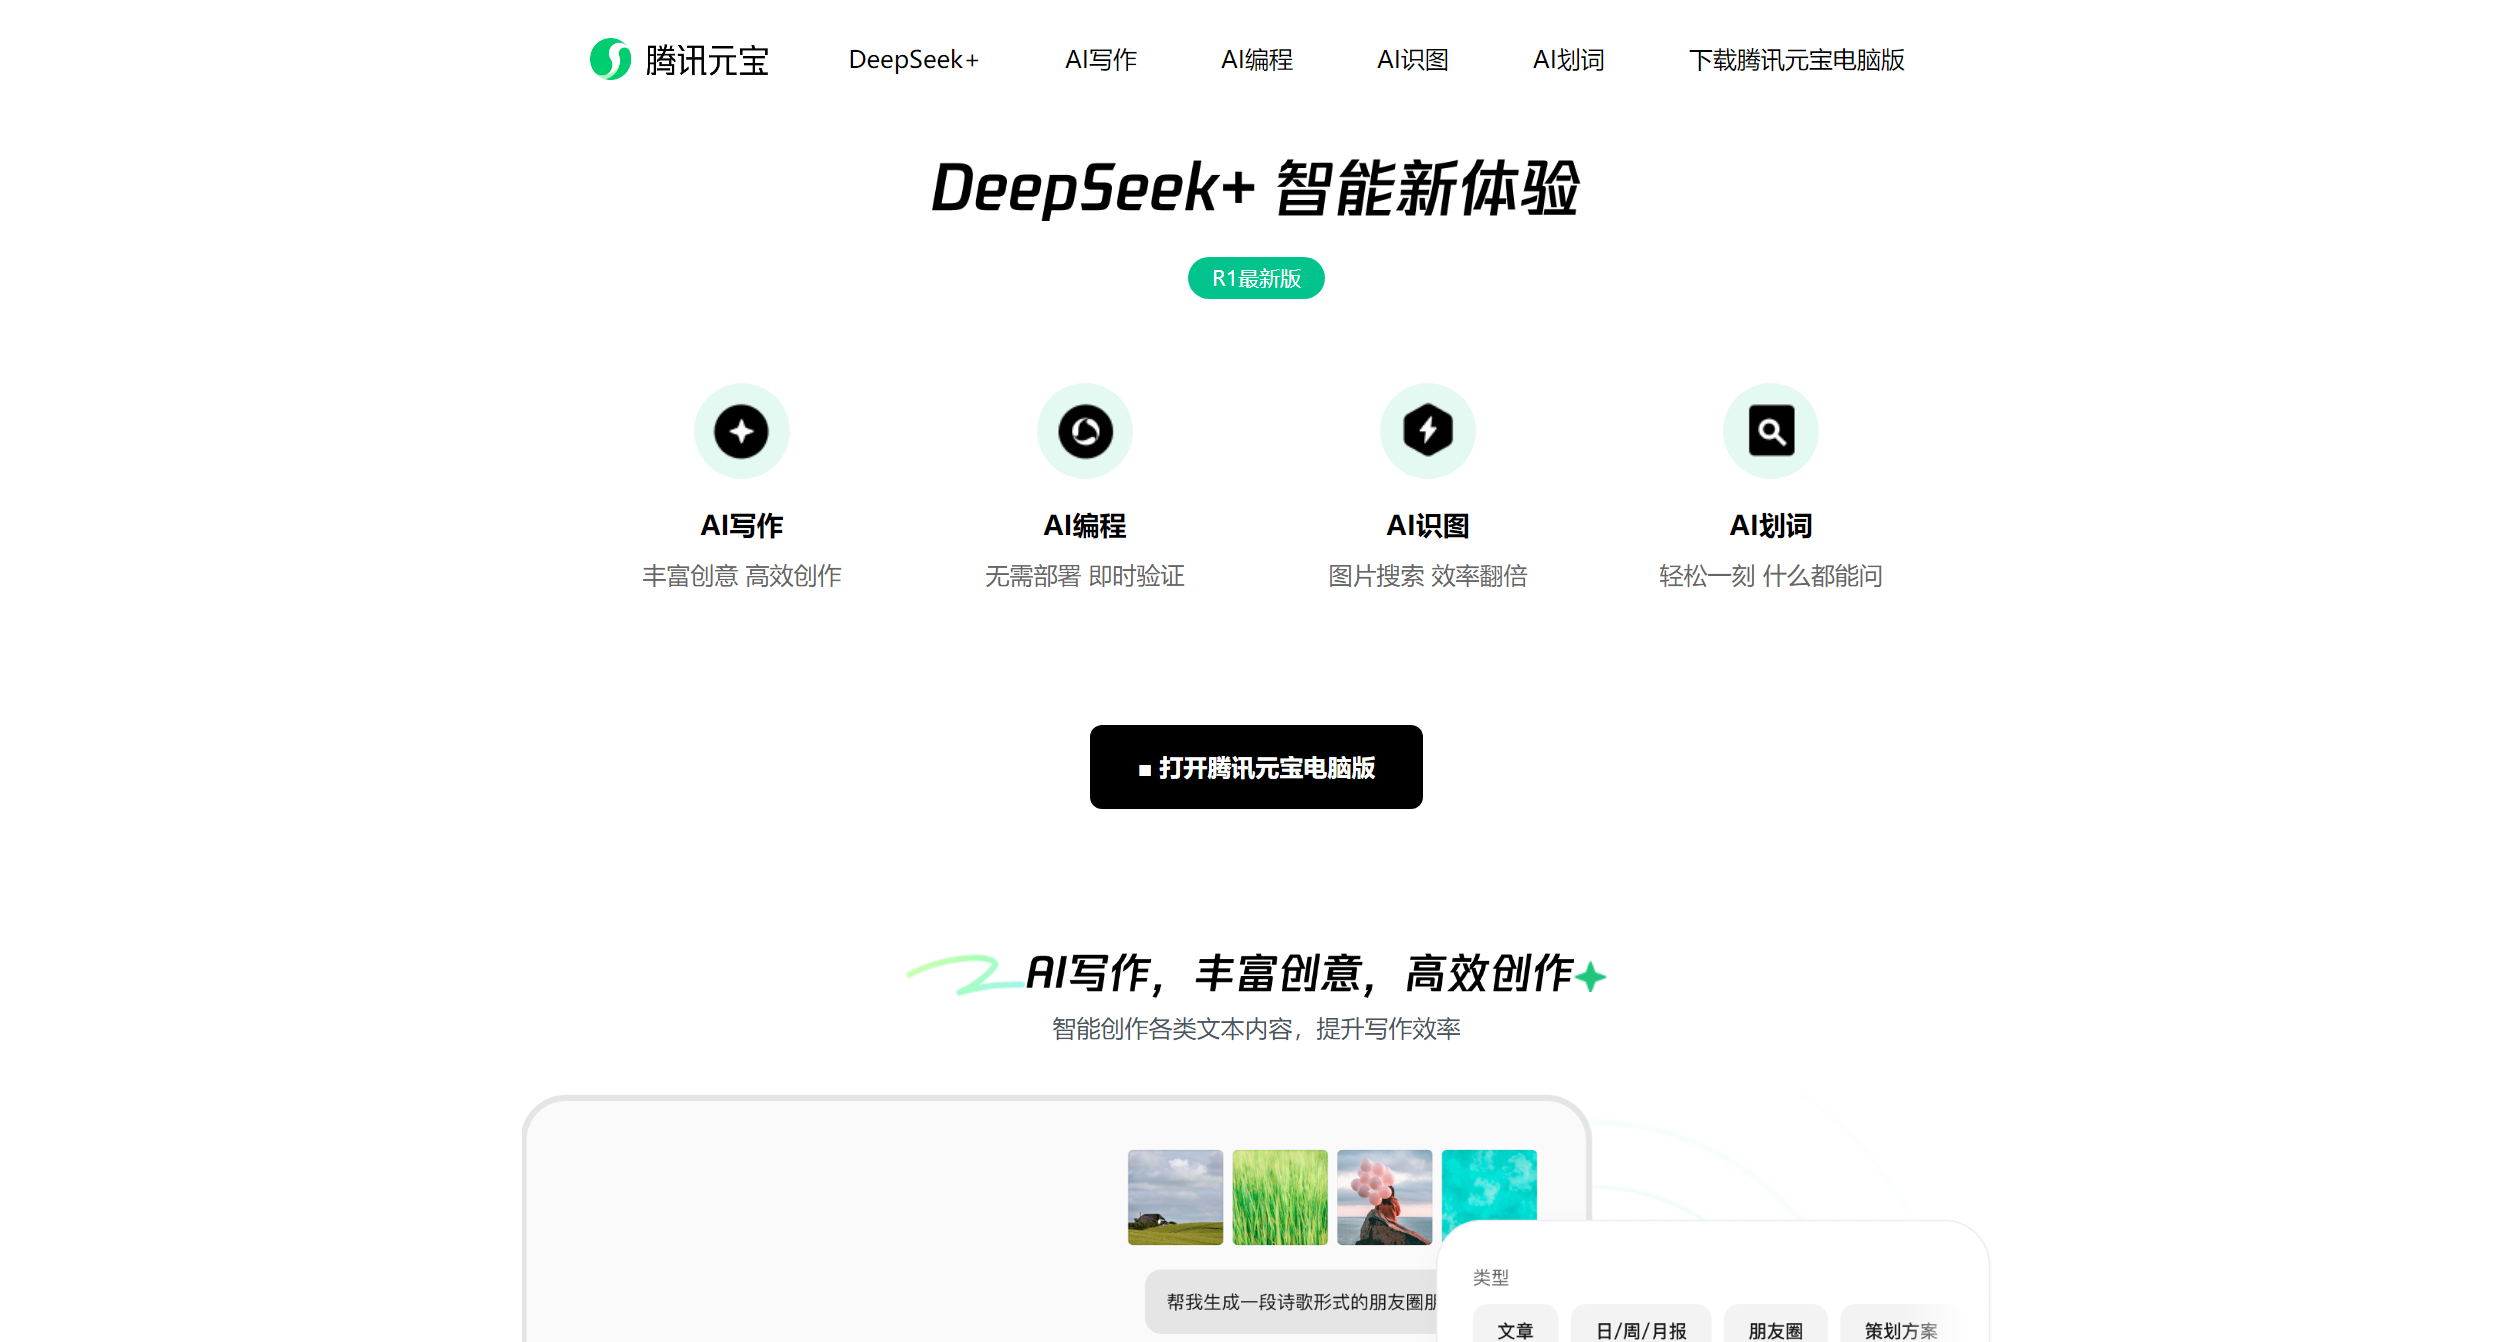
Task: Go to AI编程 in the top navigation
Action: [1256, 60]
